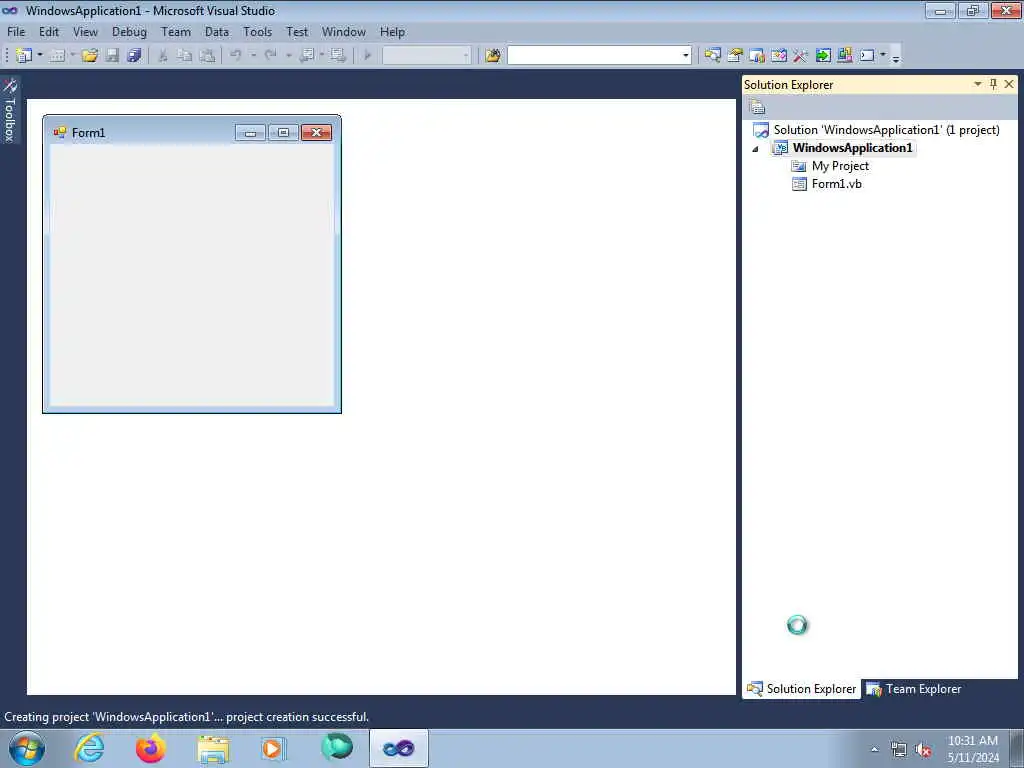
Task: Open the New Project dropdown arrow
Action: [x=40, y=56]
